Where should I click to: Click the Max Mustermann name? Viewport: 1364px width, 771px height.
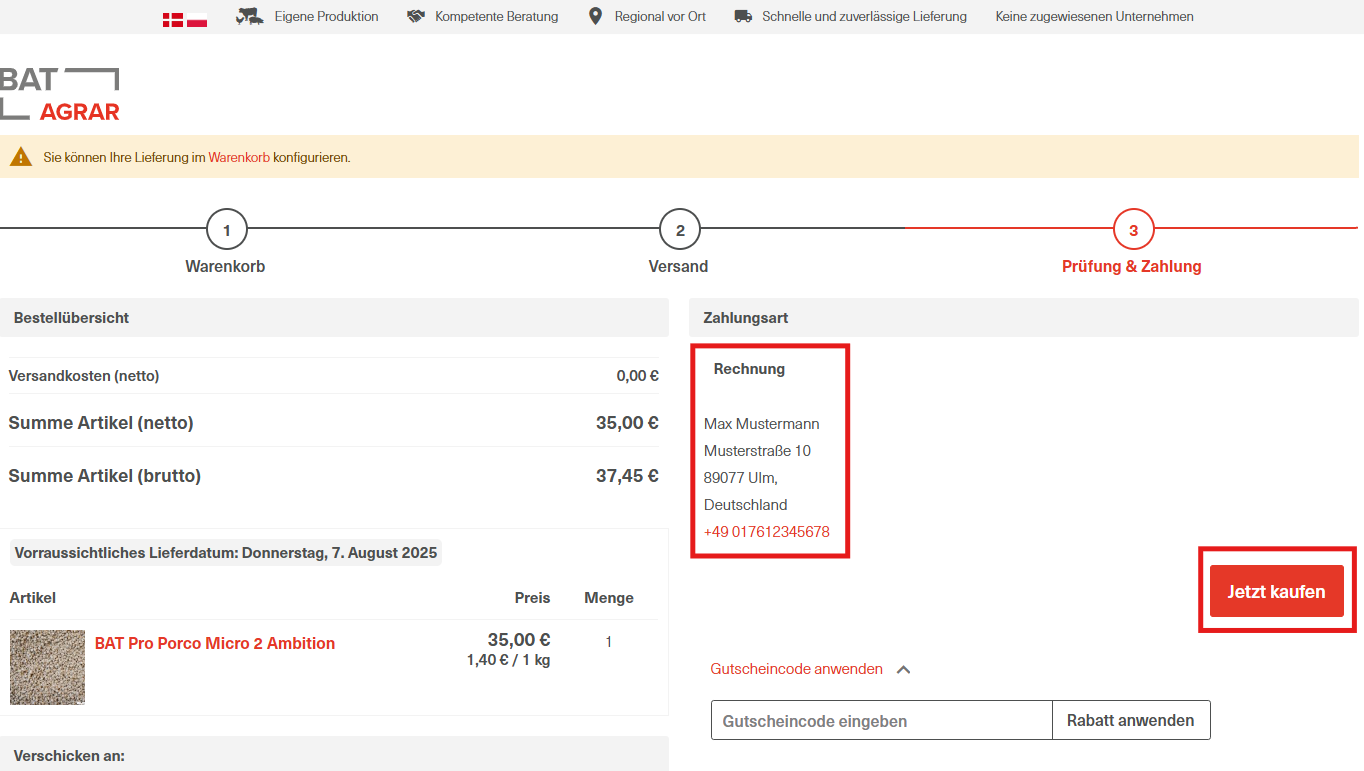762,424
